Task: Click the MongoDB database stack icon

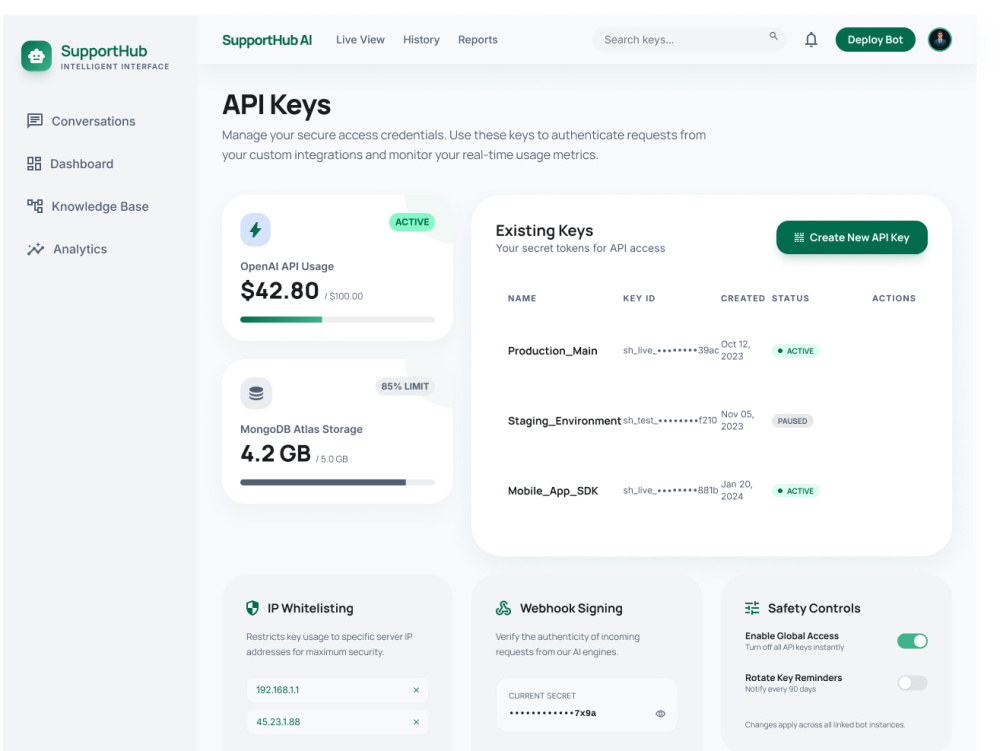Action: tap(256, 393)
